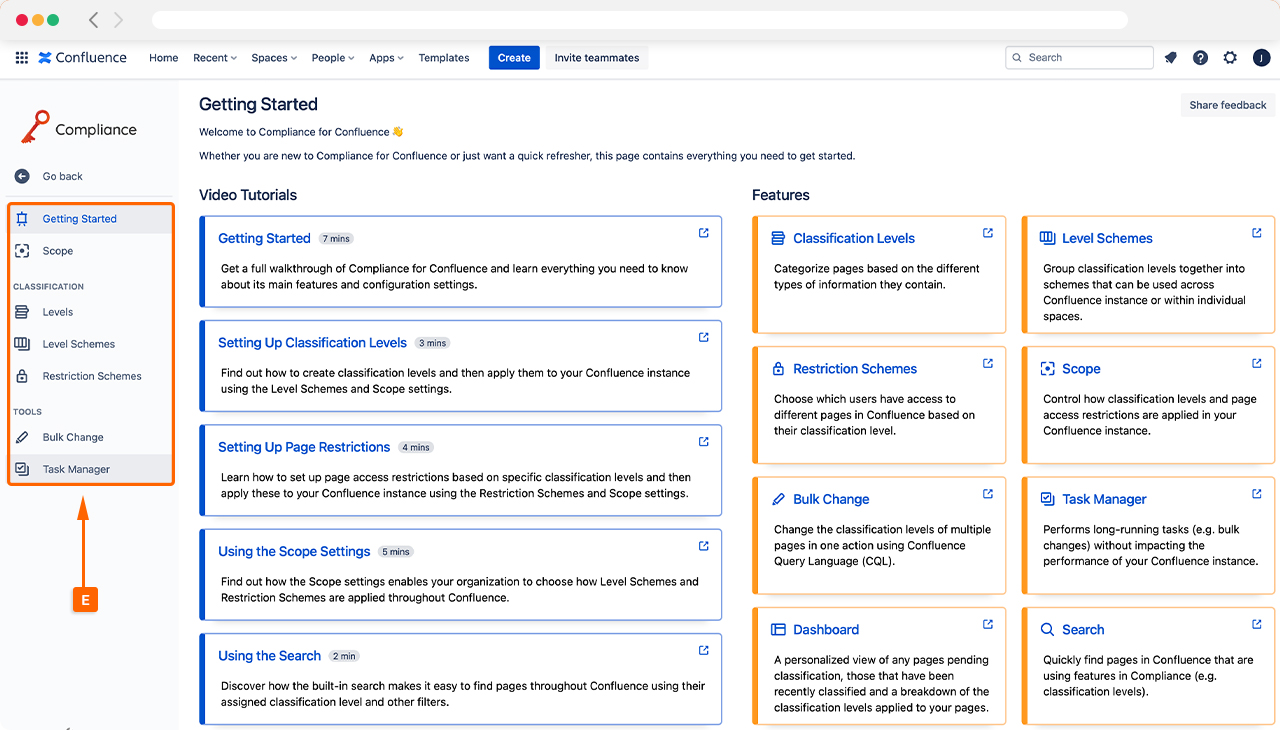Click the Share feedback button
This screenshot has height=730, width=1280.
click(1227, 105)
